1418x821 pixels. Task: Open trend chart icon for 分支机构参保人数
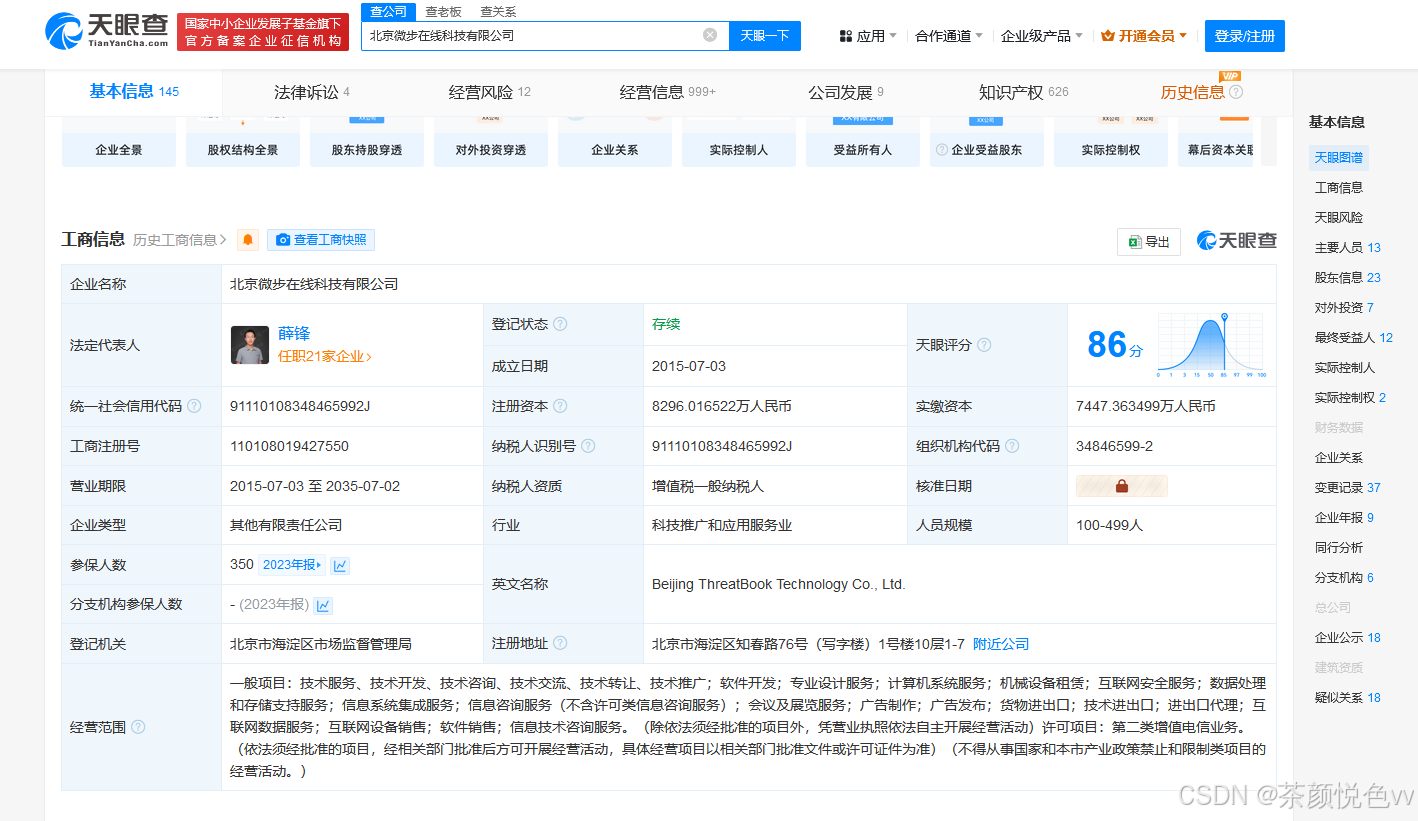(x=323, y=605)
